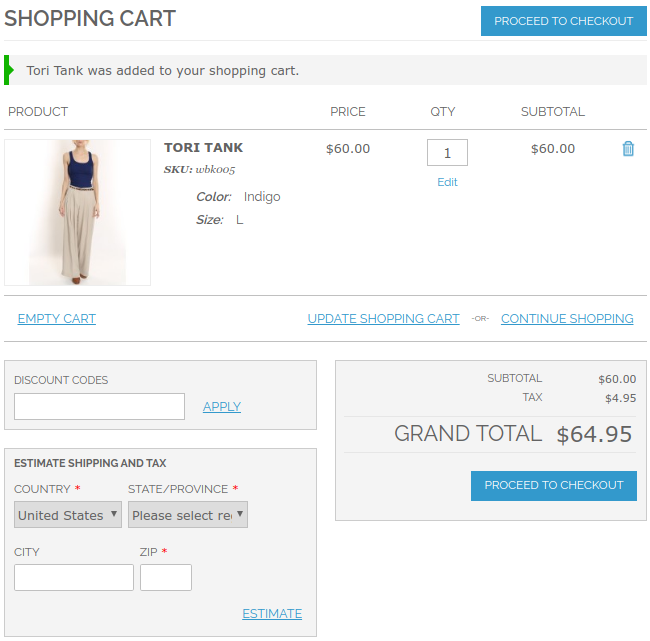The image size is (650, 641).
Task: Open the Country dropdown showing United States
Action: coord(68,515)
